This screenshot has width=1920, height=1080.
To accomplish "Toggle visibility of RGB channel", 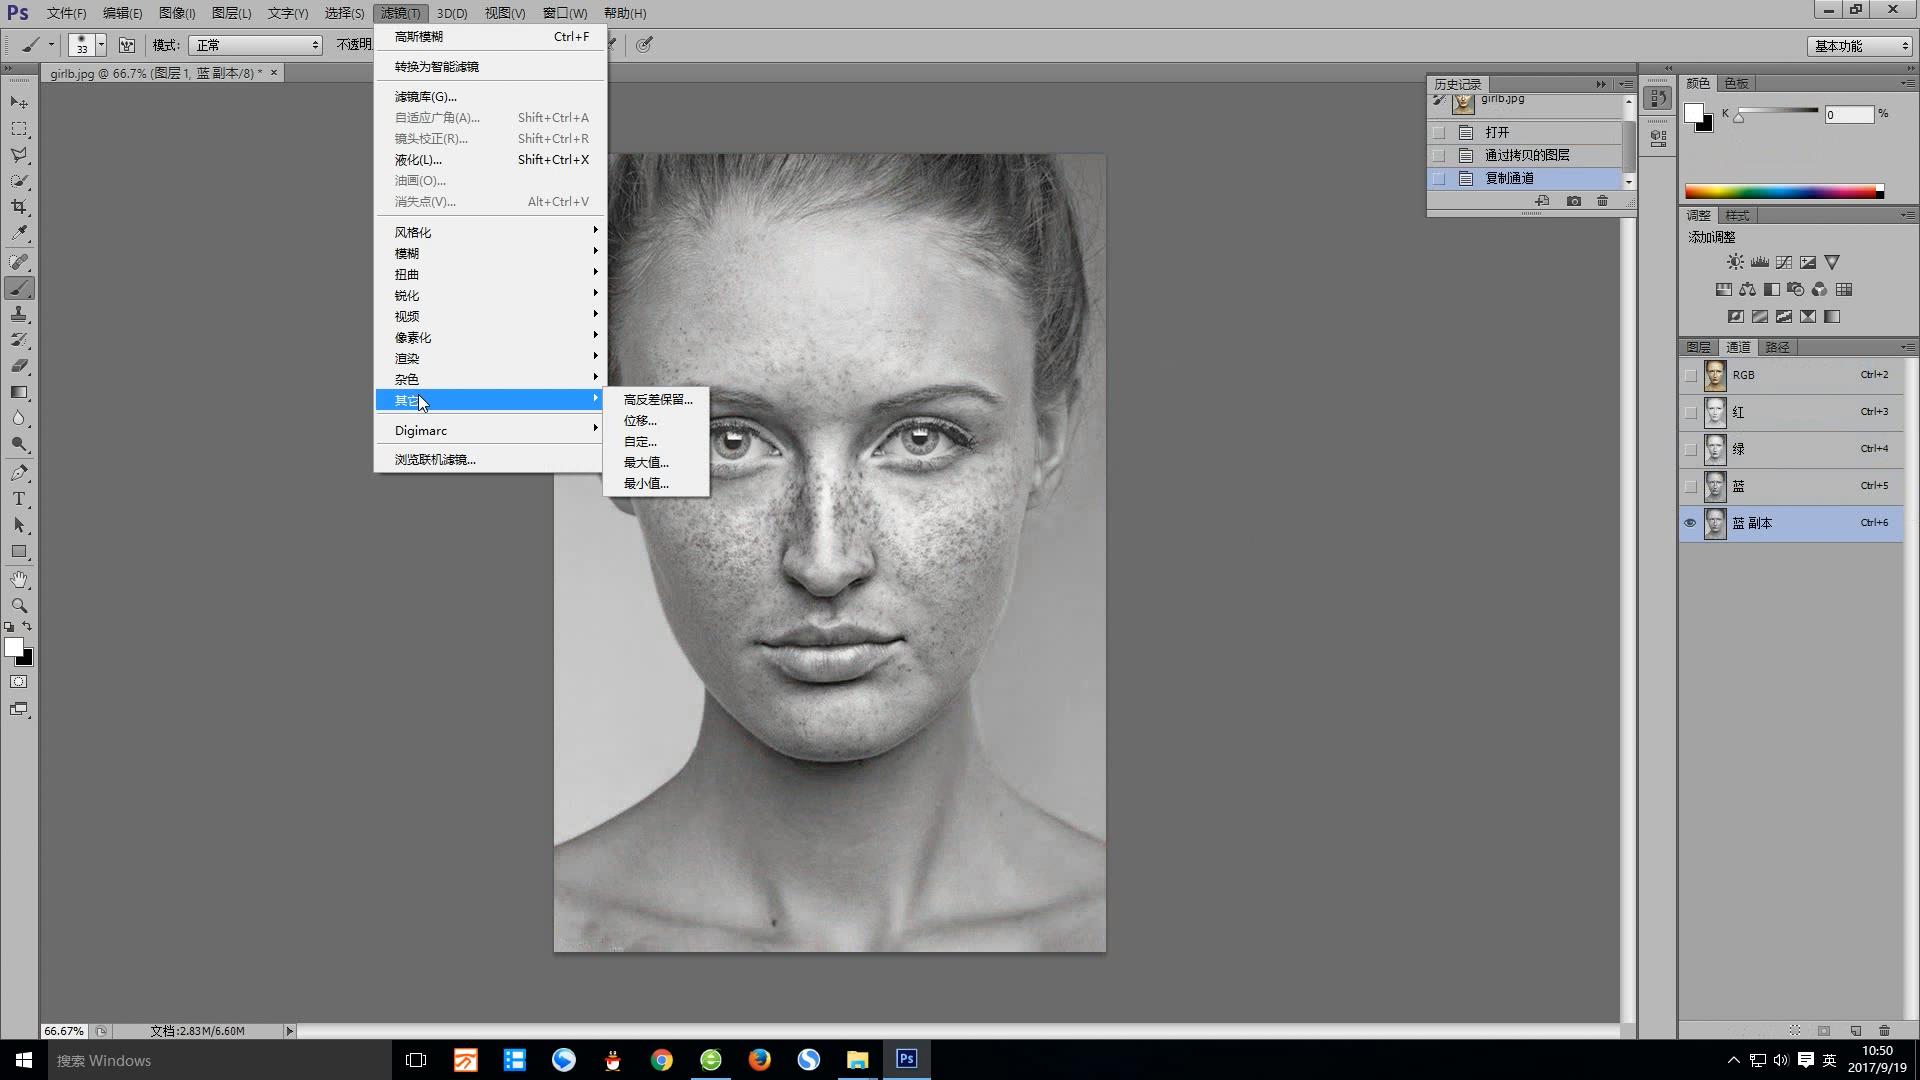I will click(x=1690, y=375).
